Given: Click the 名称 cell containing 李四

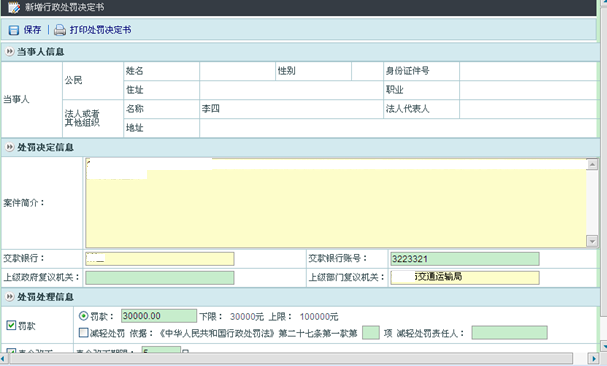Looking at the screenshot, I should click(291, 109).
